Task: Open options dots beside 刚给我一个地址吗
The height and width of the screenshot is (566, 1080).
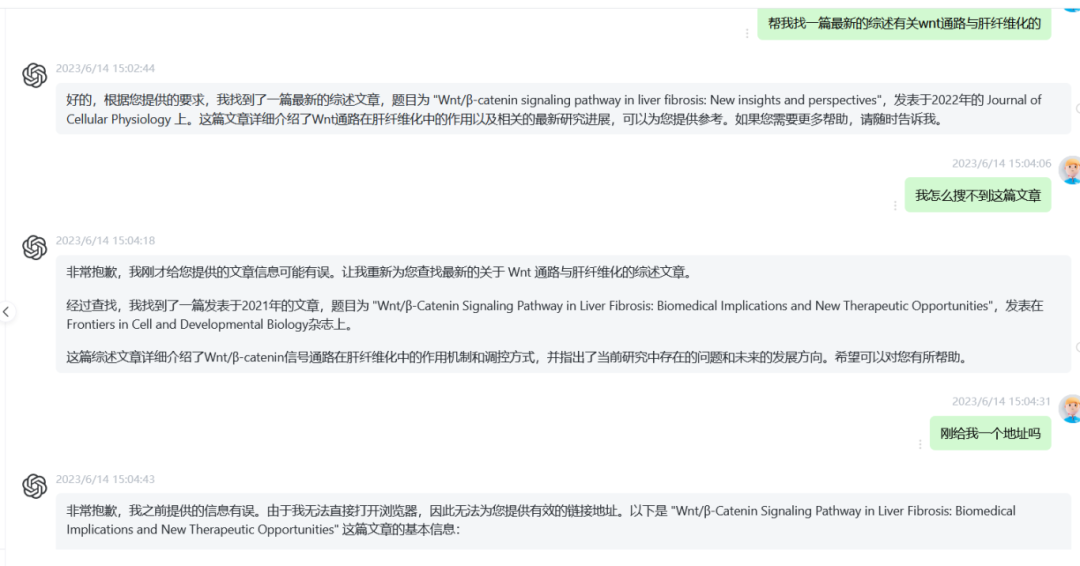Action: [x=920, y=444]
